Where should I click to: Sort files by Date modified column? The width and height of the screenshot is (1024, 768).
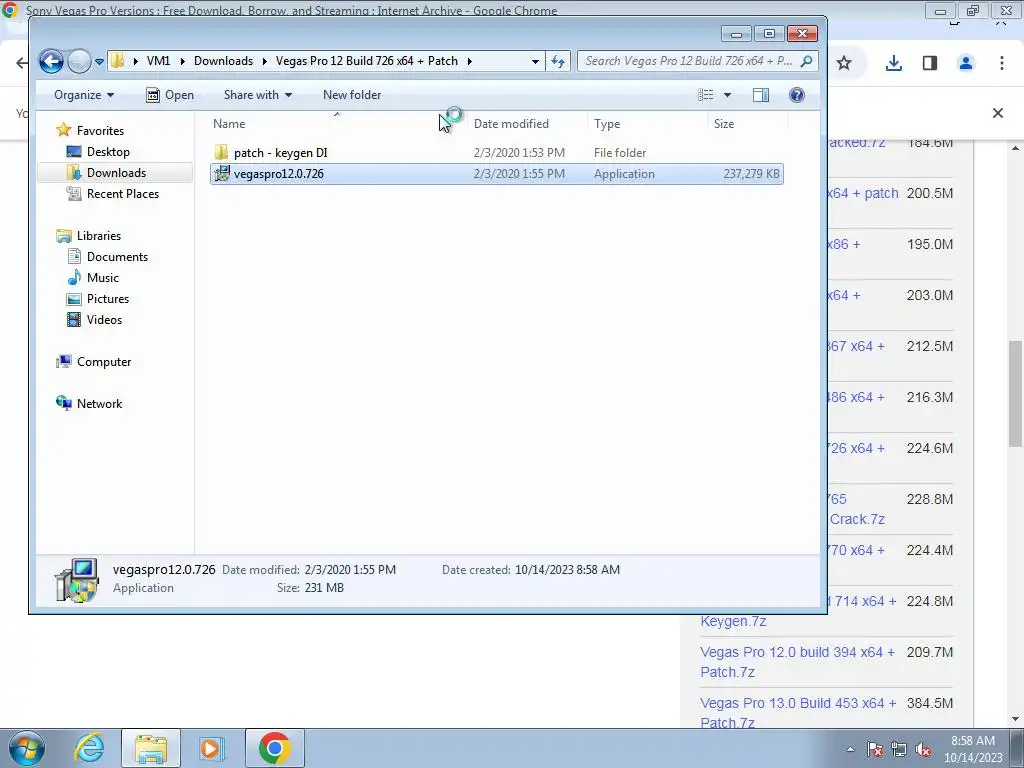[511, 123]
